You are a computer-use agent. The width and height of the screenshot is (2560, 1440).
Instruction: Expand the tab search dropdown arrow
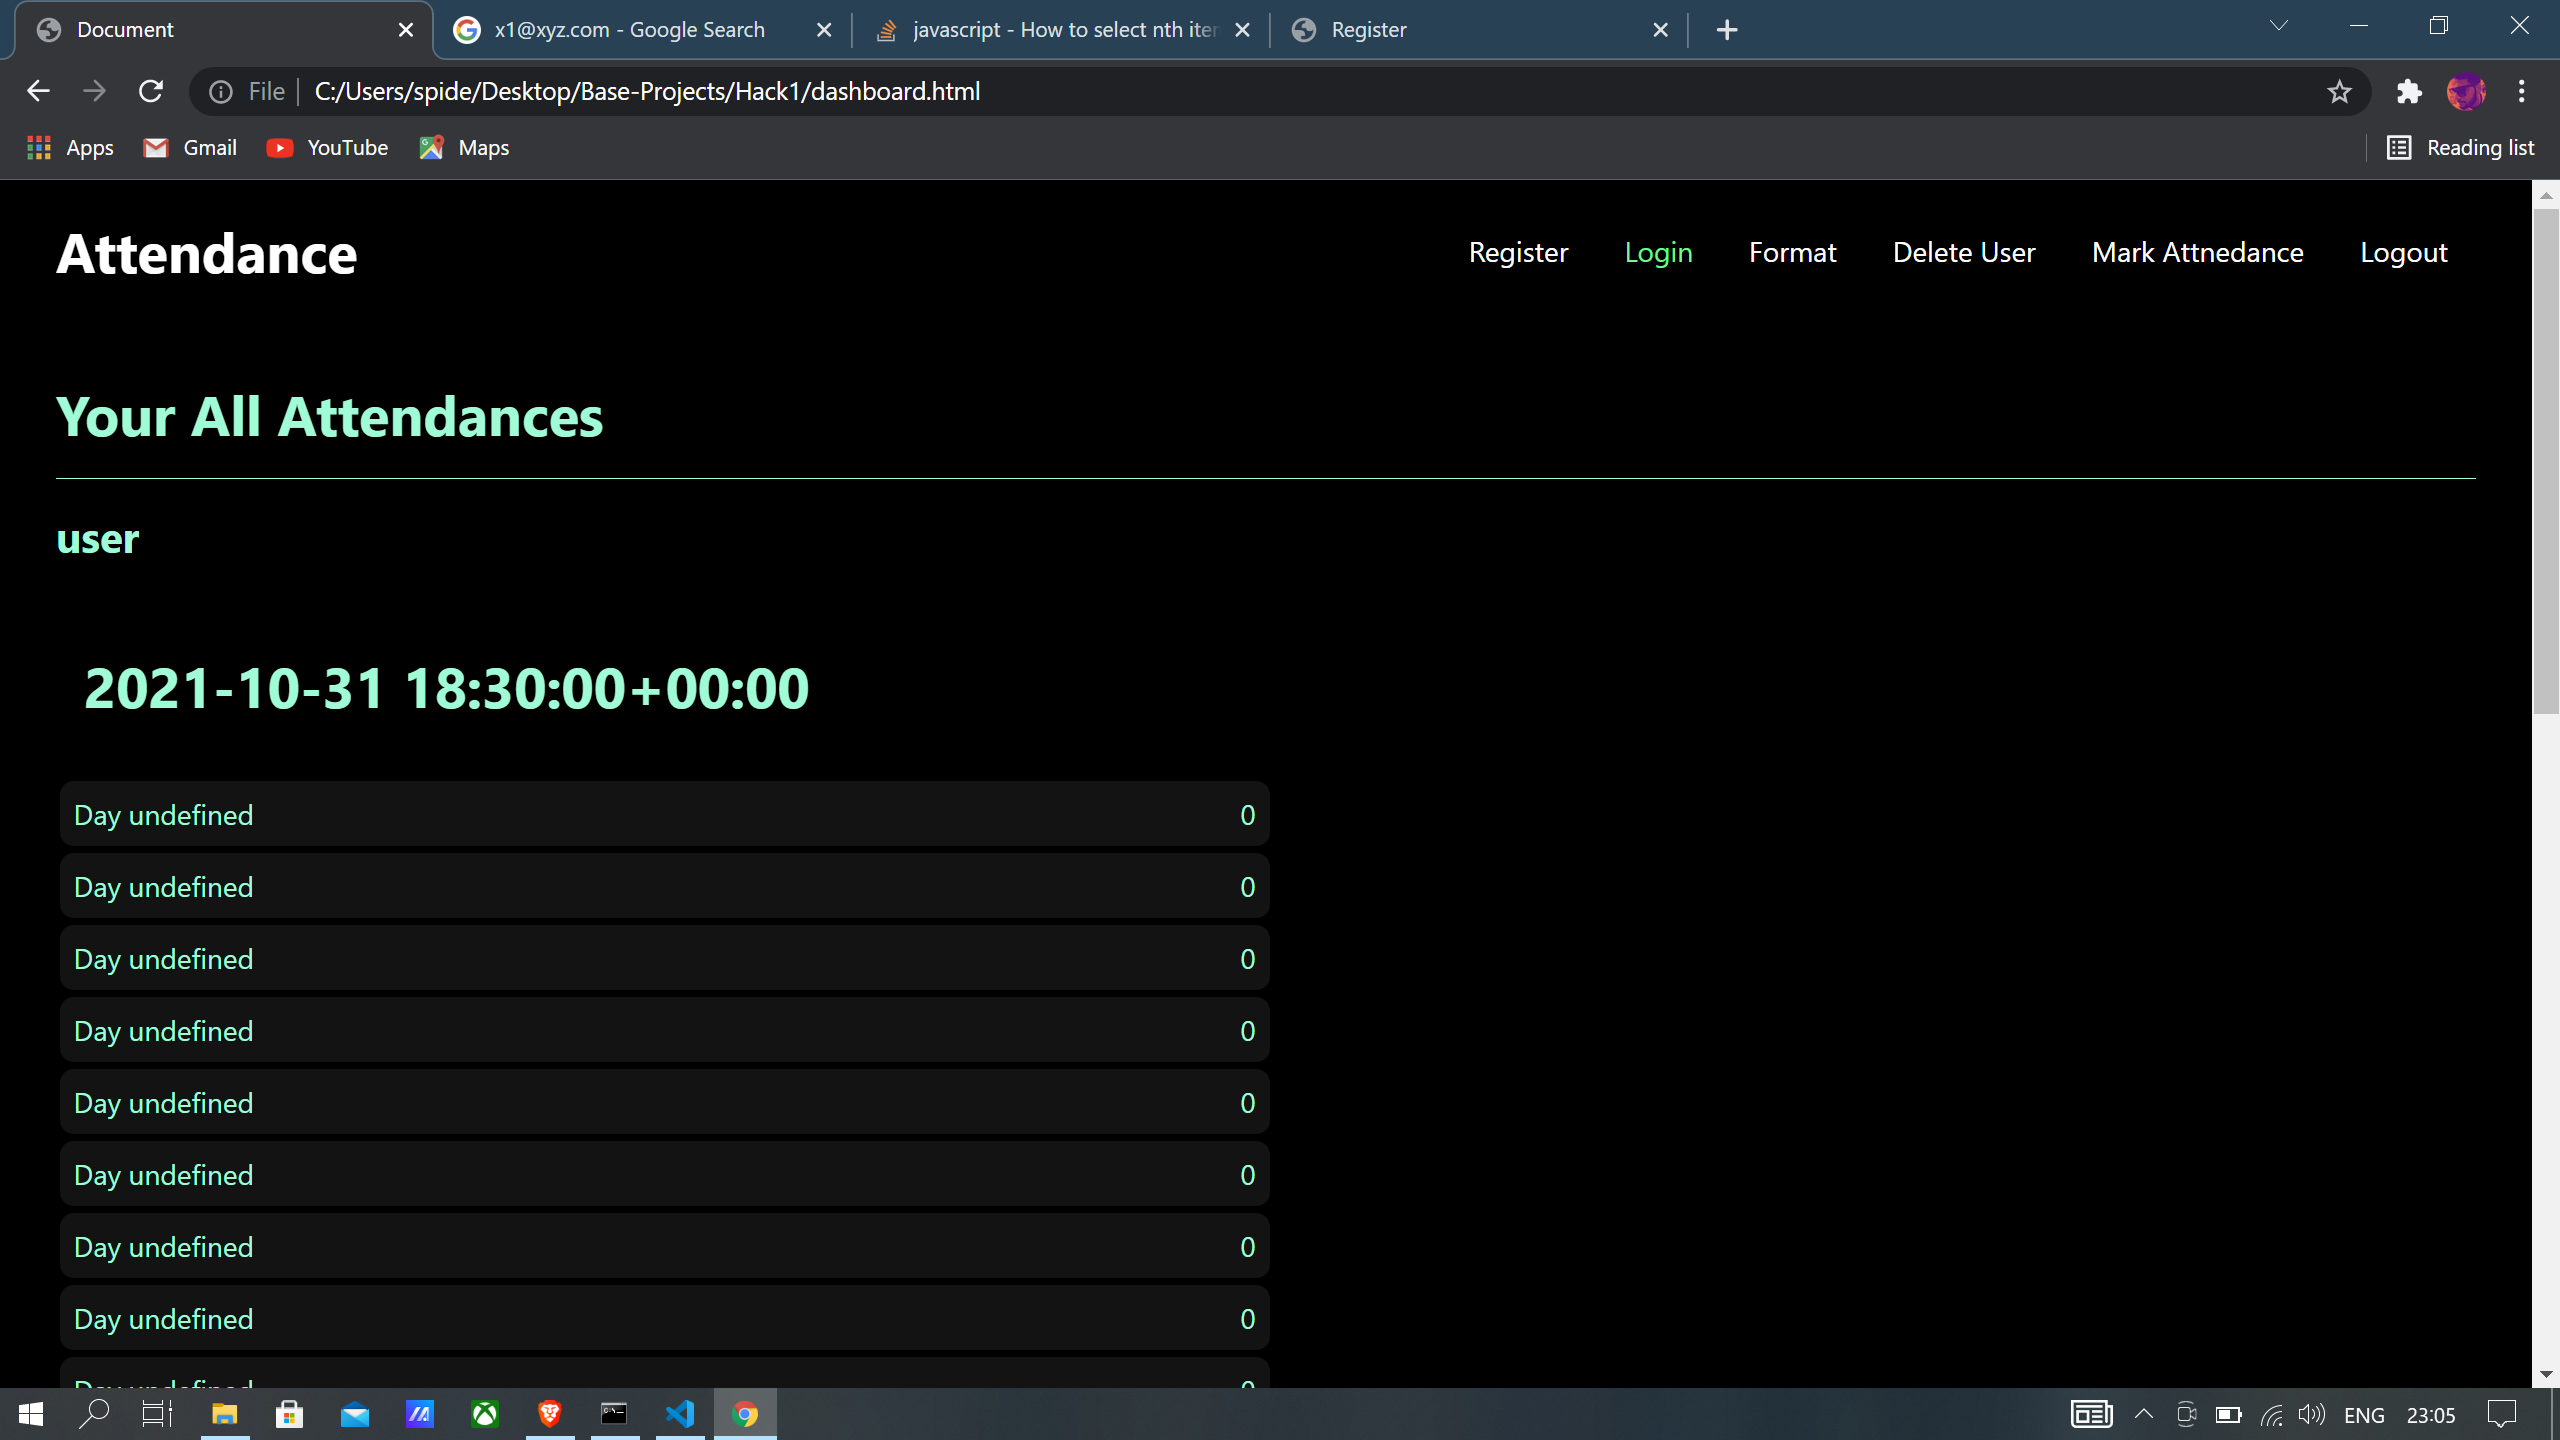[x=2279, y=26]
